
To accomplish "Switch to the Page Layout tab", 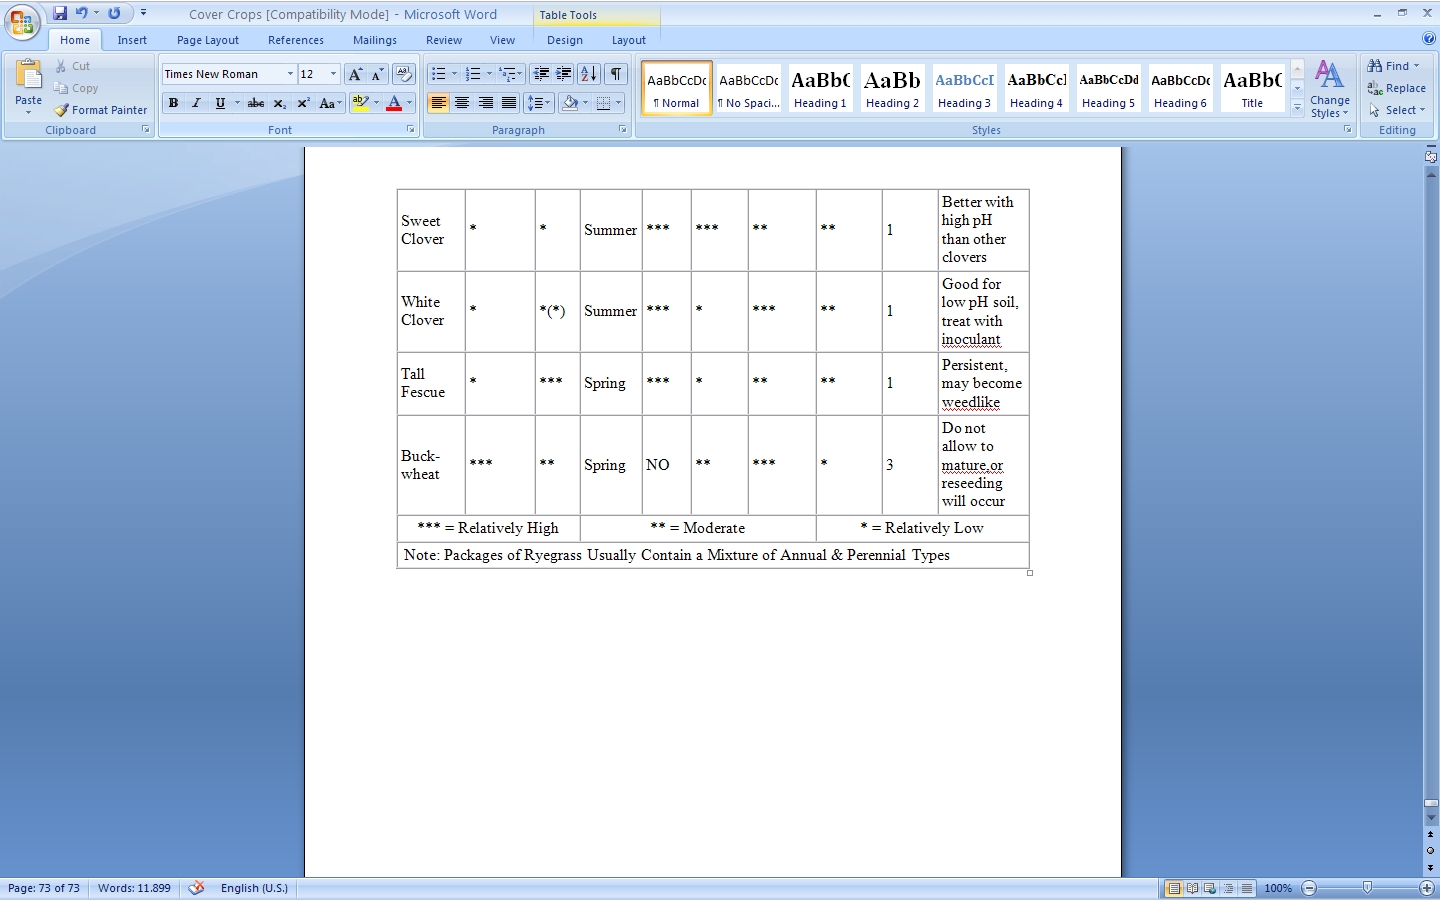I will coord(207,40).
